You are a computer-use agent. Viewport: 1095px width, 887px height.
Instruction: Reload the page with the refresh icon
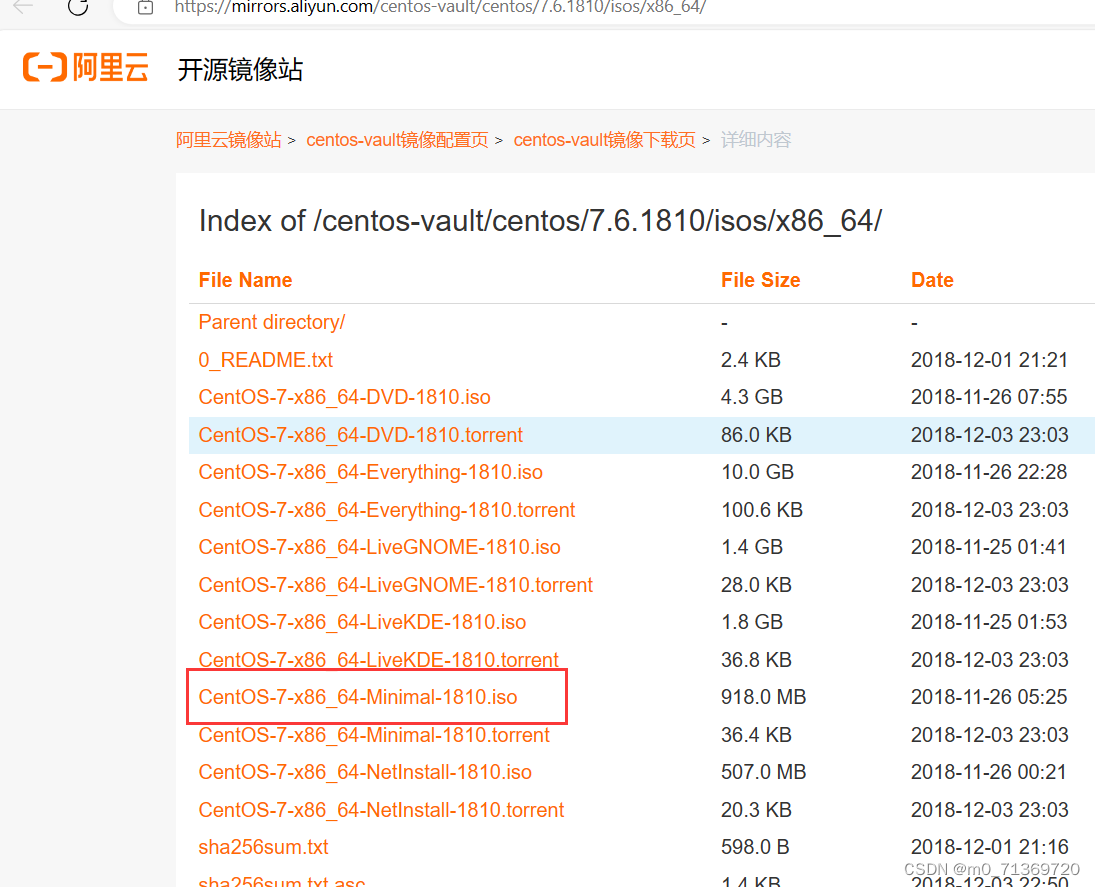[x=78, y=8]
